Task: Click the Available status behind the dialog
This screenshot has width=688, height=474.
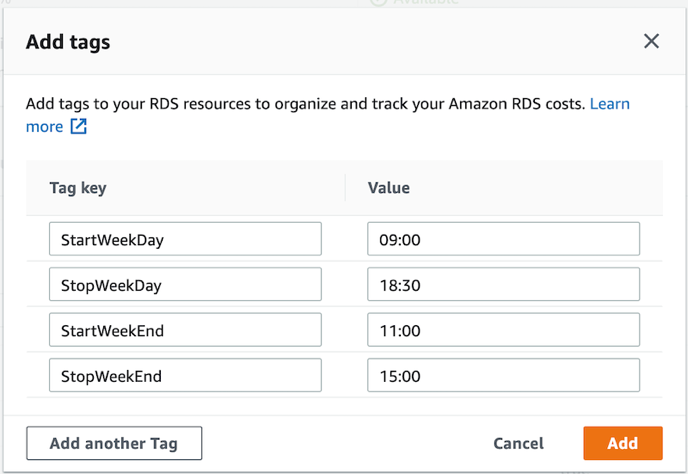Action: 420,3
